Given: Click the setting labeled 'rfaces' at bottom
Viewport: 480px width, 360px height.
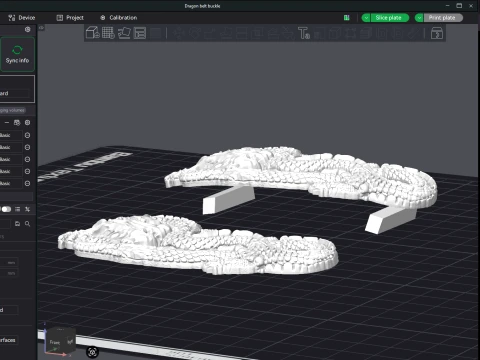Looking at the screenshot, I should 8,340.
